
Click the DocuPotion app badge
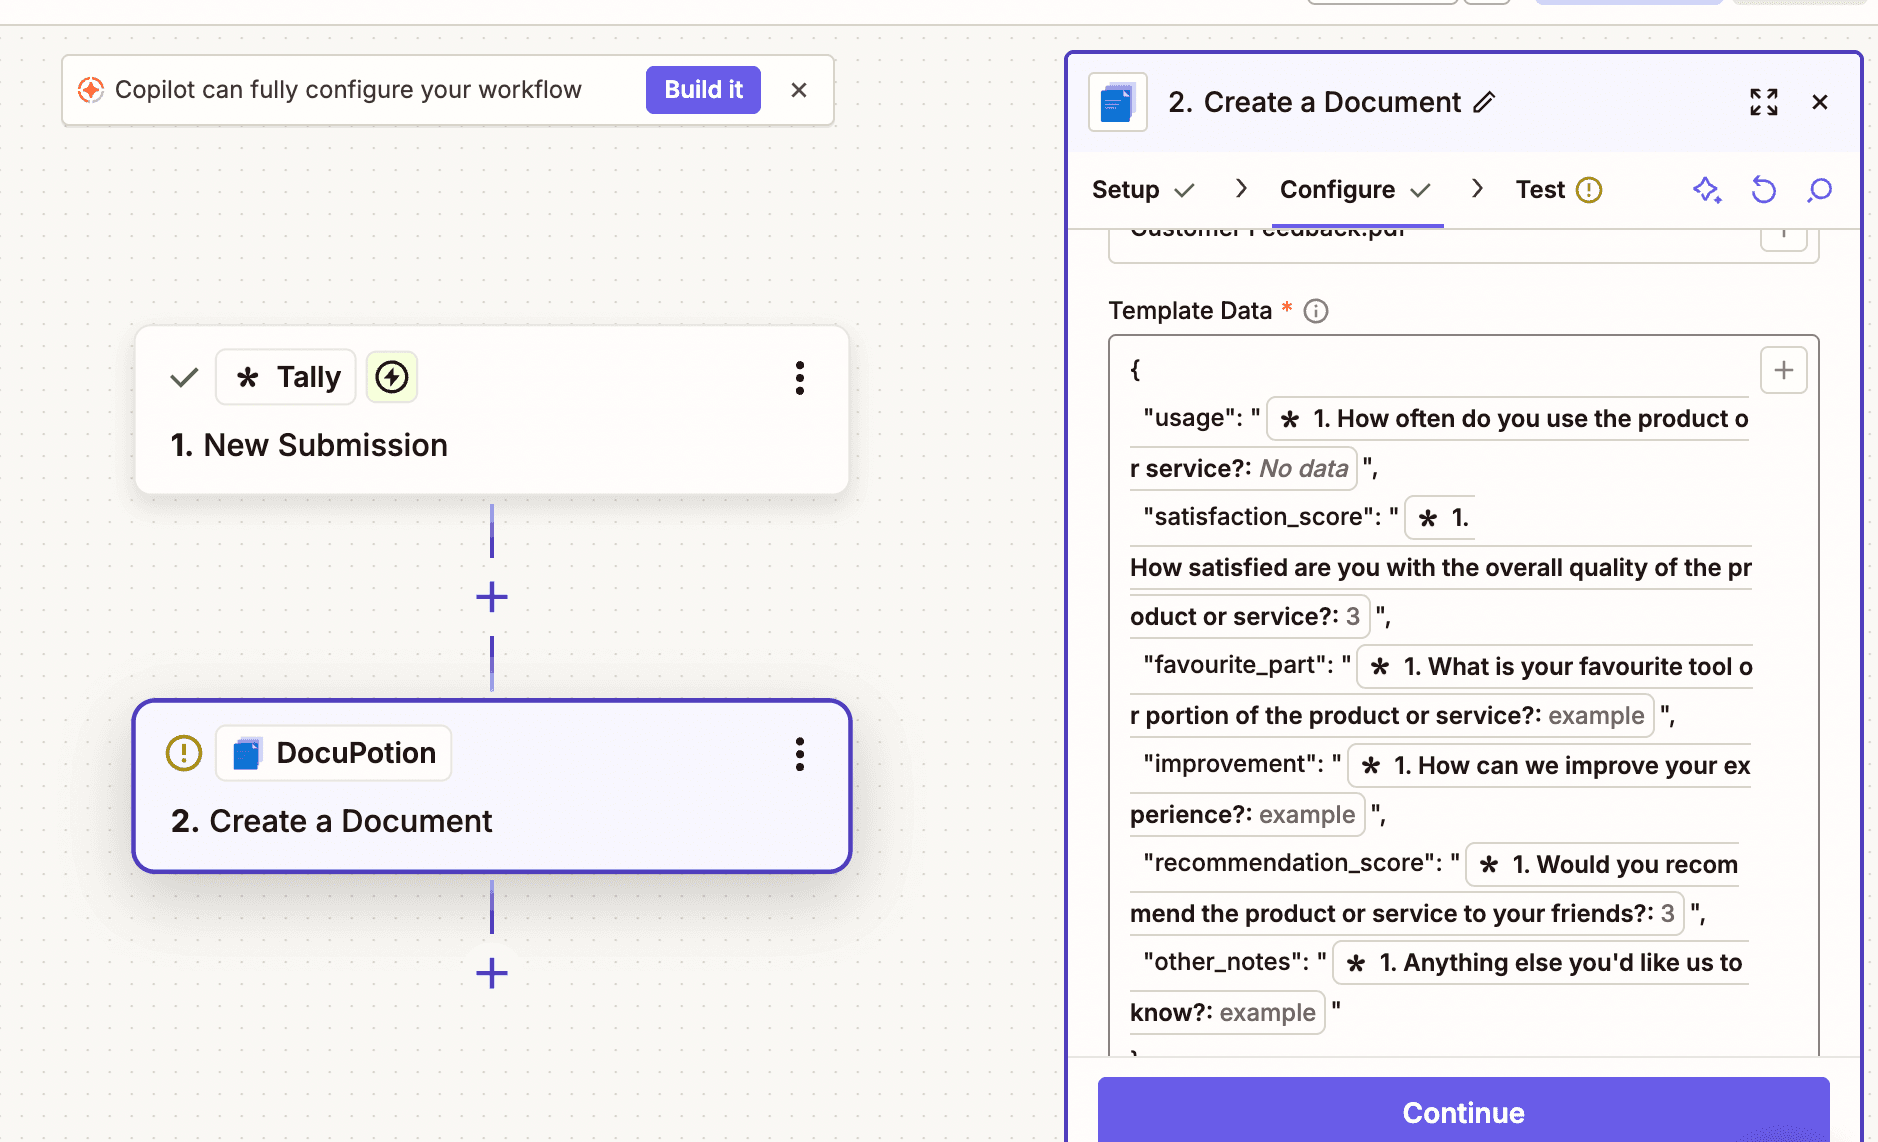pos(334,753)
